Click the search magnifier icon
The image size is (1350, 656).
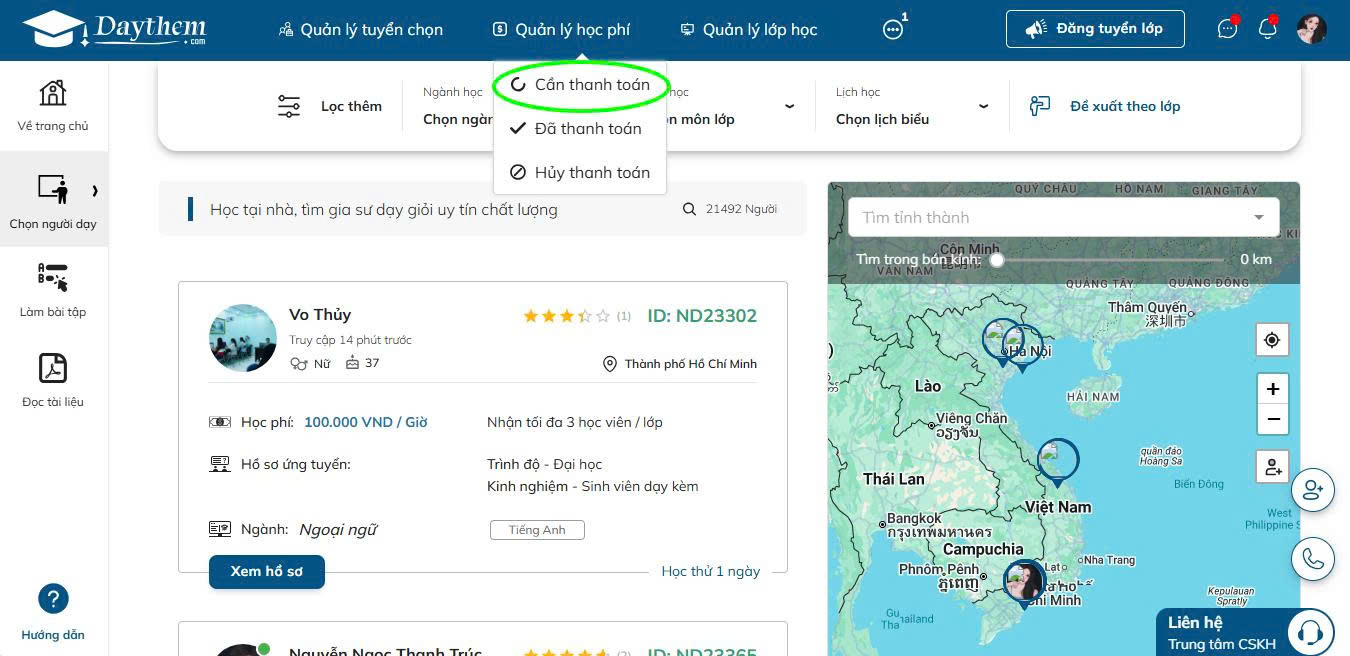(689, 210)
